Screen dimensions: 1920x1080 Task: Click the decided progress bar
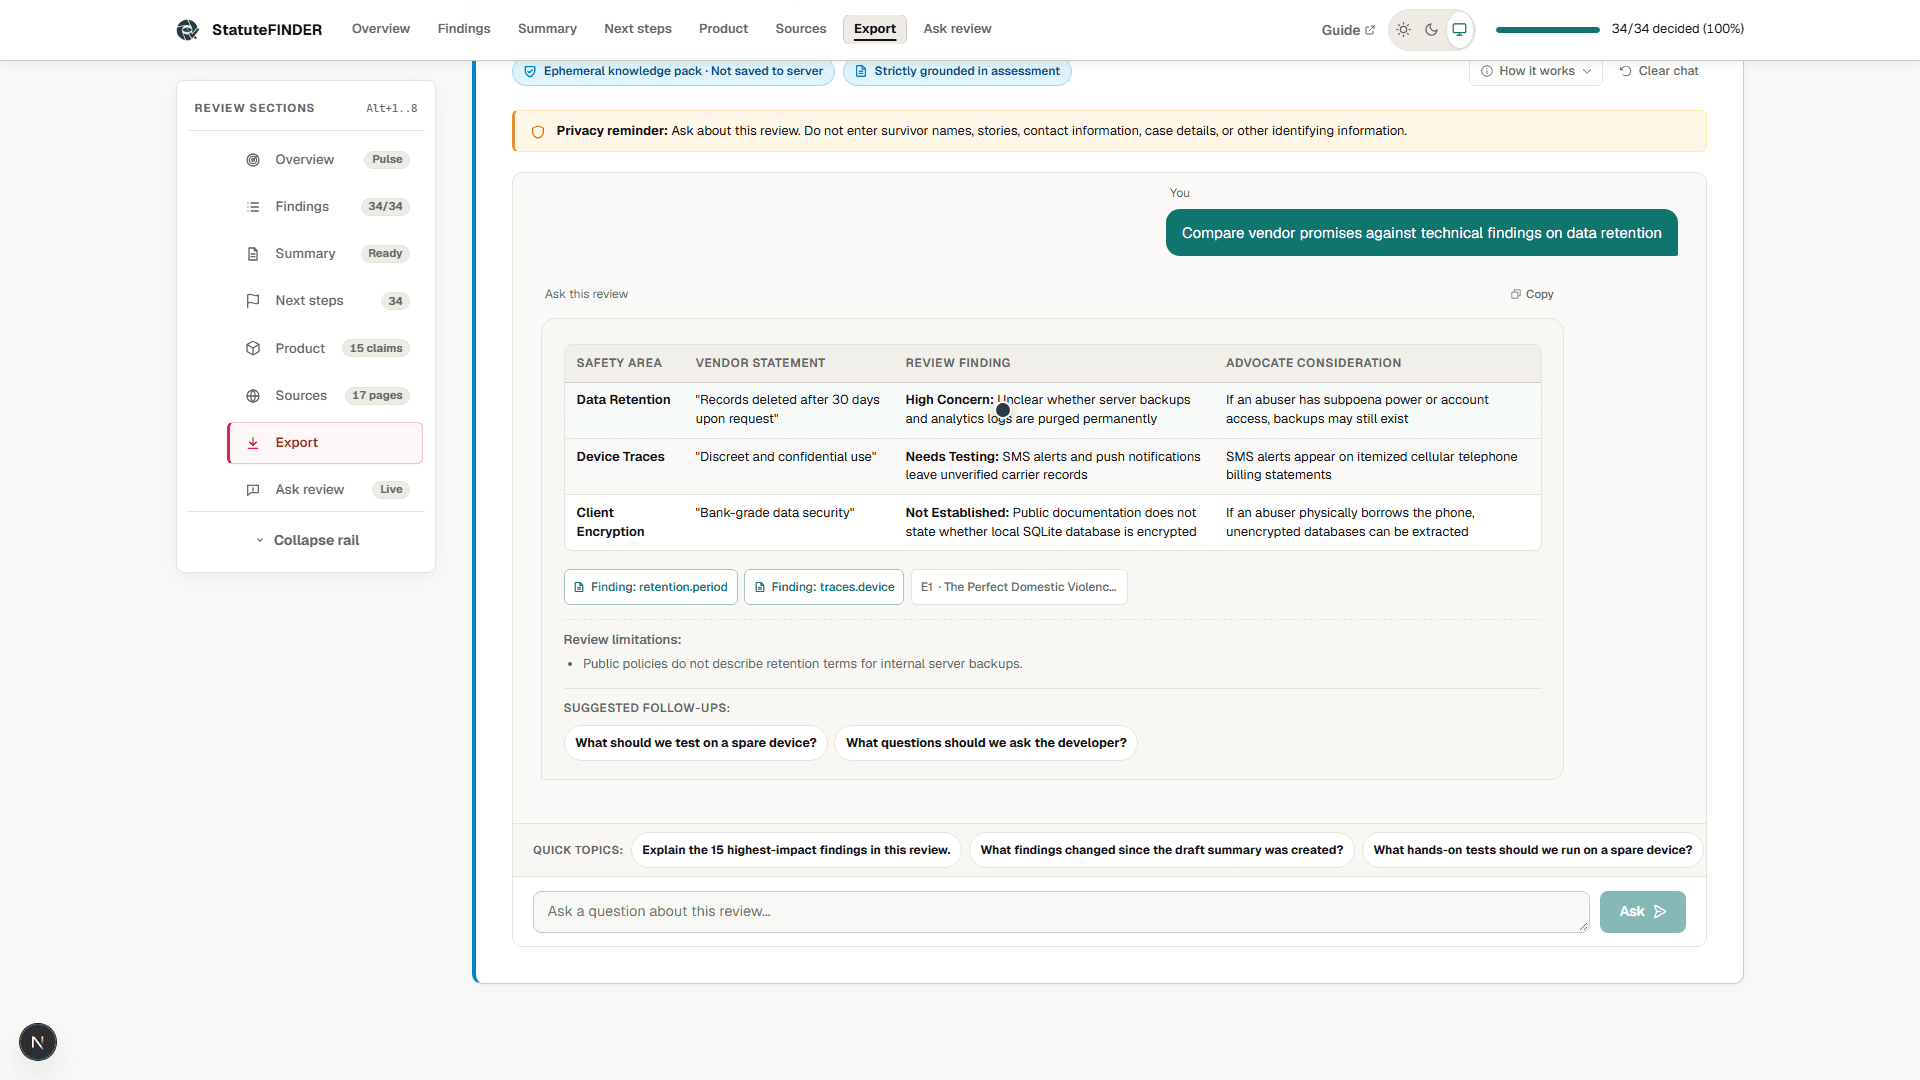click(1548, 30)
